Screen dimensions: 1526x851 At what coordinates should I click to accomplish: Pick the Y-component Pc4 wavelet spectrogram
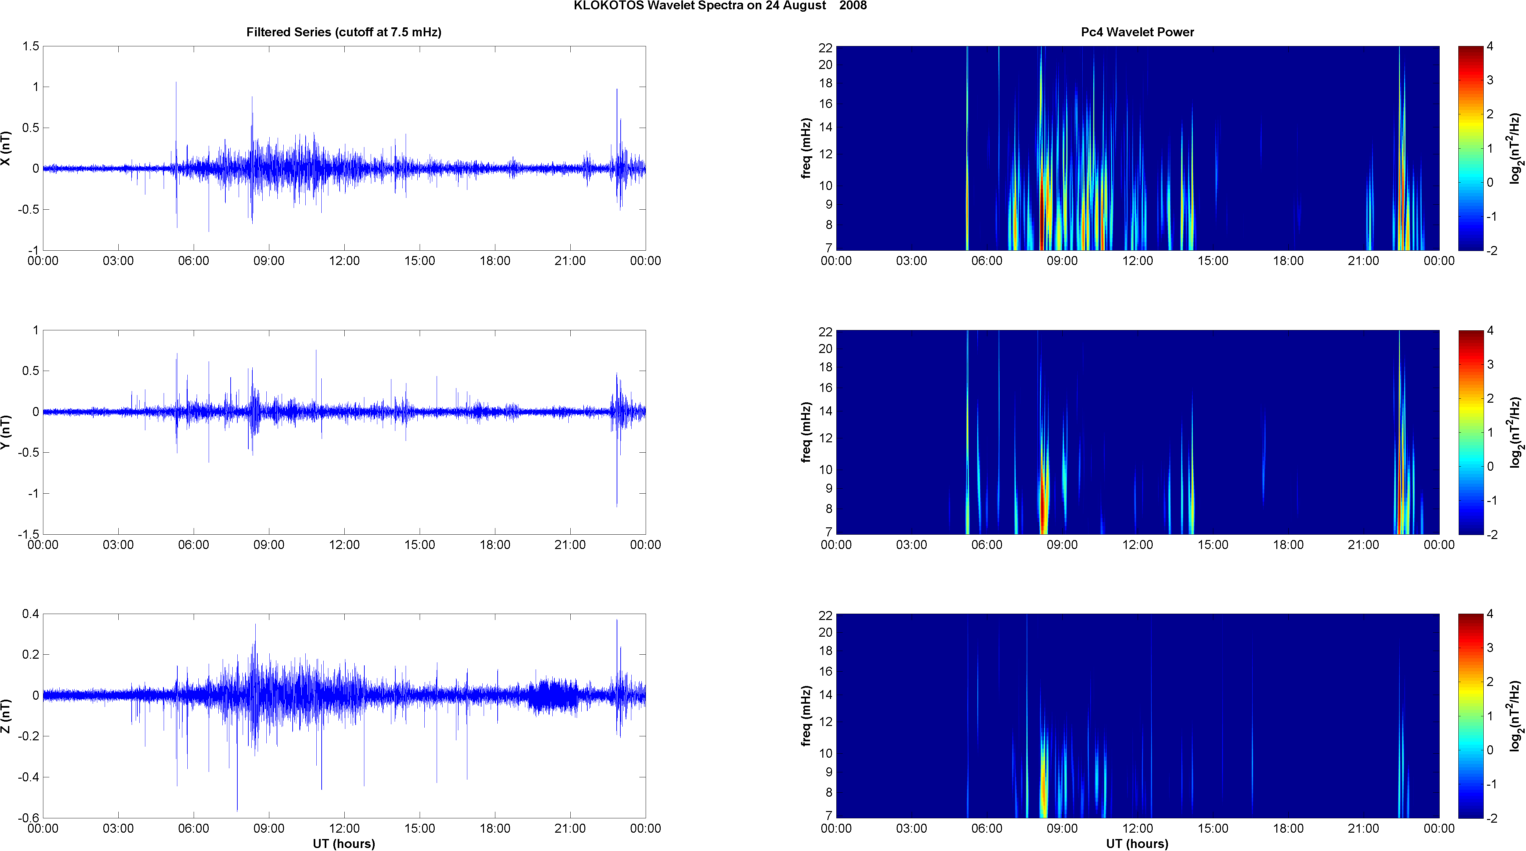pyautogui.click(x=1137, y=432)
